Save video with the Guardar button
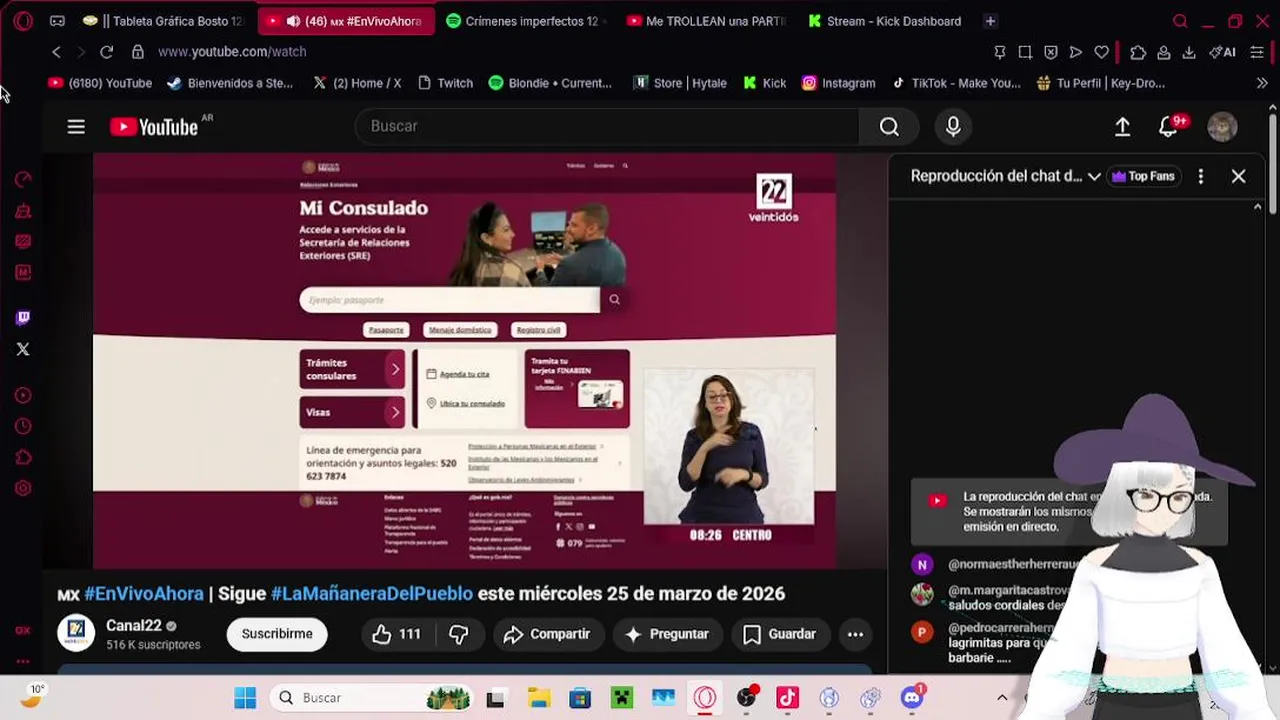This screenshot has height=720, width=1280. [x=780, y=634]
